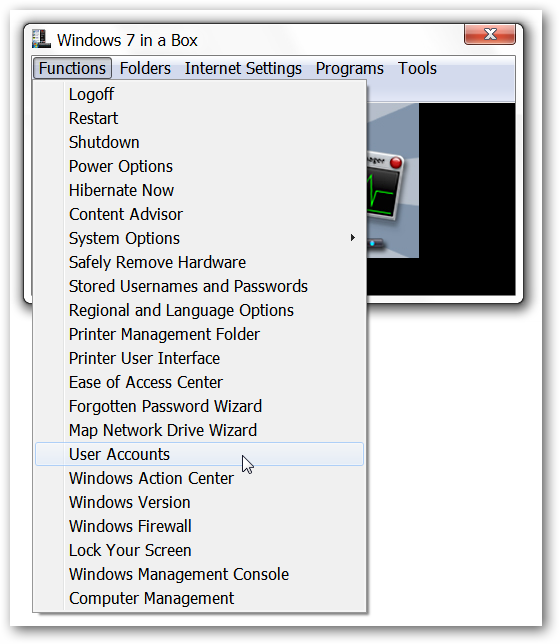Open User Accounts
560x644 pixels.
[199, 454]
